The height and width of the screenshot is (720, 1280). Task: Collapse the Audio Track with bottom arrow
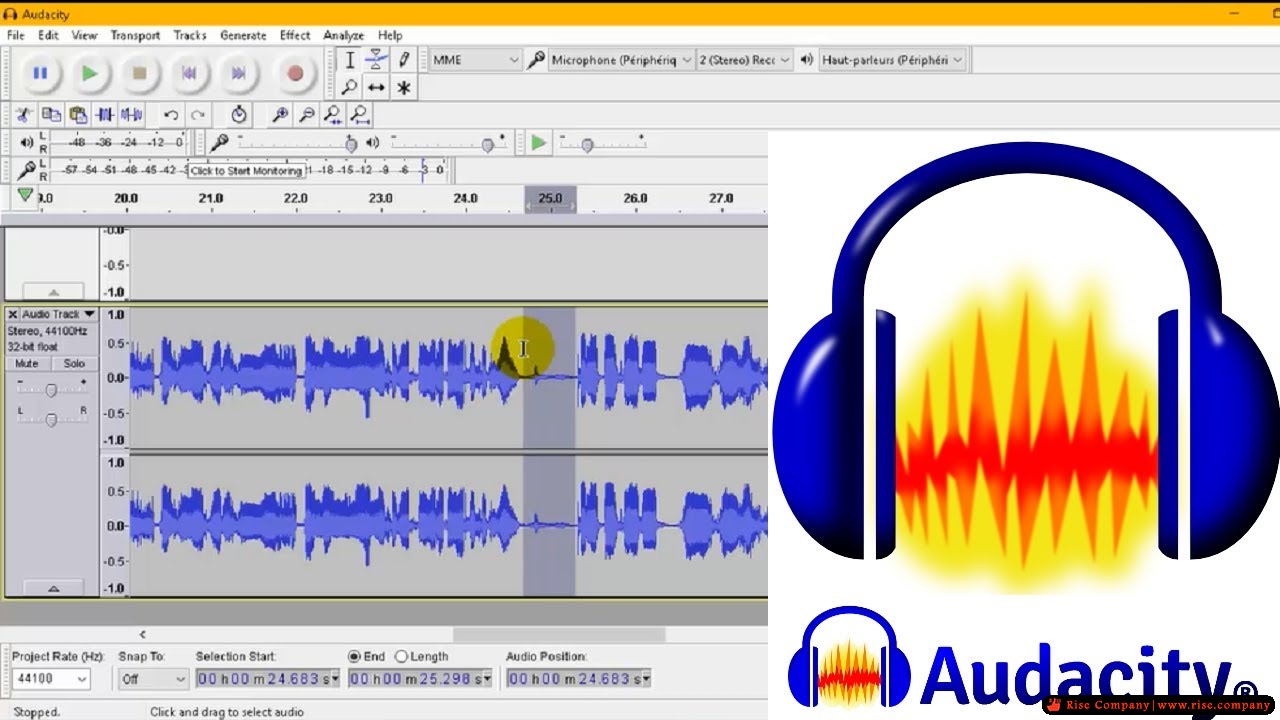(53, 589)
